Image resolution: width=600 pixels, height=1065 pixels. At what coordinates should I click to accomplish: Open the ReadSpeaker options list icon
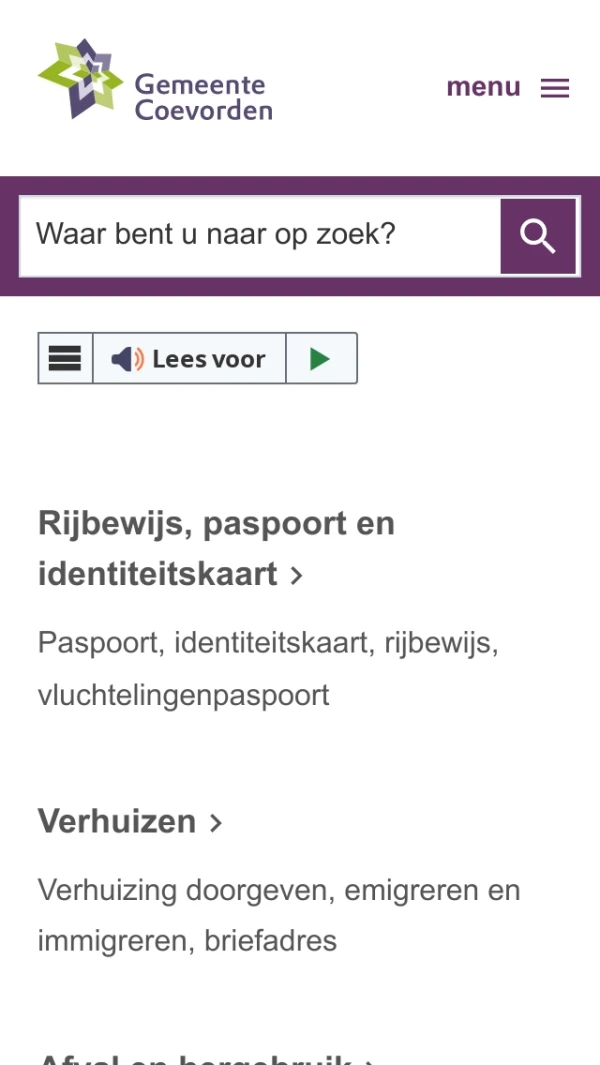pyautogui.click(x=65, y=358)
